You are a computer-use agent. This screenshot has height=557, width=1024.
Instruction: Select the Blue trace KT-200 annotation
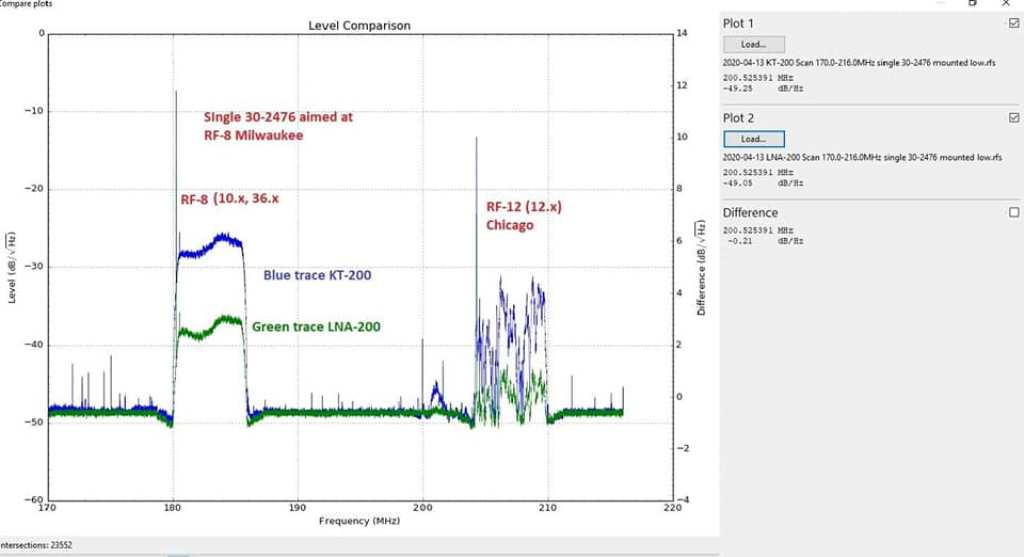coord(317,275)
